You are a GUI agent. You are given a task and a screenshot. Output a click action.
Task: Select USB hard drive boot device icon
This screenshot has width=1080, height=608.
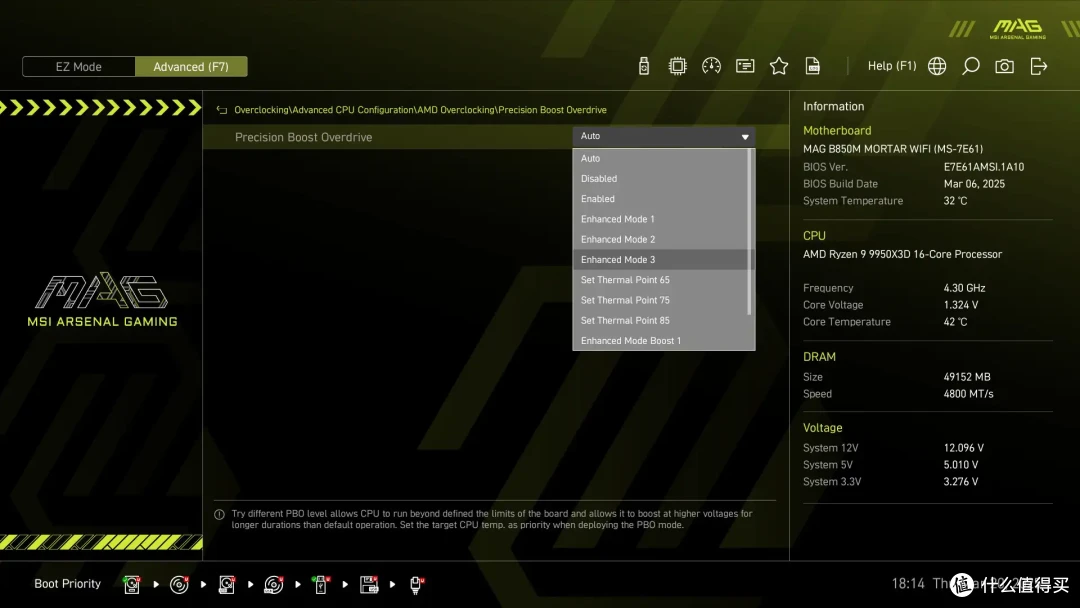[x=226, y=585]
